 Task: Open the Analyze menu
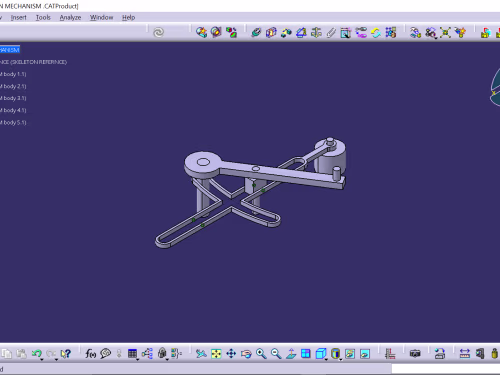click(70, 17)
